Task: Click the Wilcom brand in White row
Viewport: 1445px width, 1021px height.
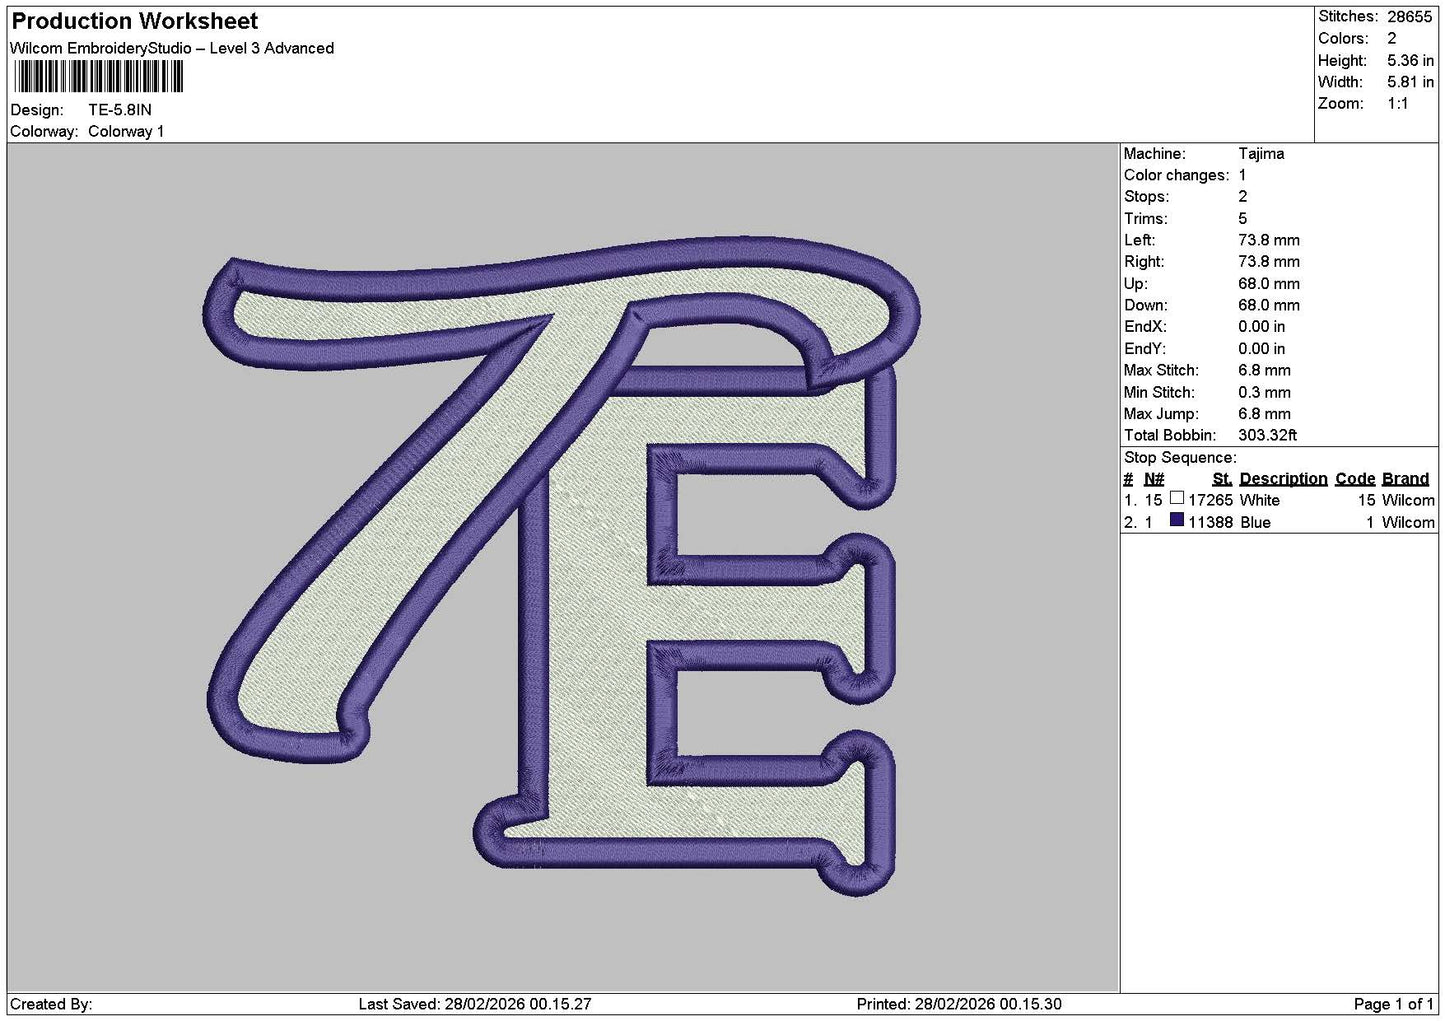Action: [x=1408, y=501]
